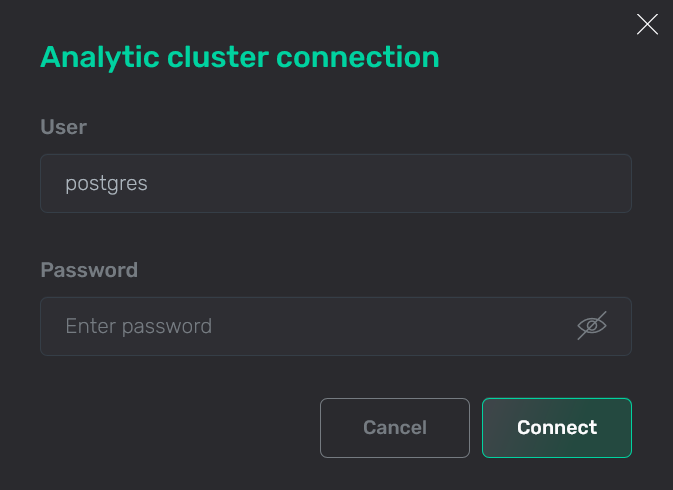Click the Cancel button
Image resolution: width=673 pixels, height=490 pixels.
[x=395, y=428]
